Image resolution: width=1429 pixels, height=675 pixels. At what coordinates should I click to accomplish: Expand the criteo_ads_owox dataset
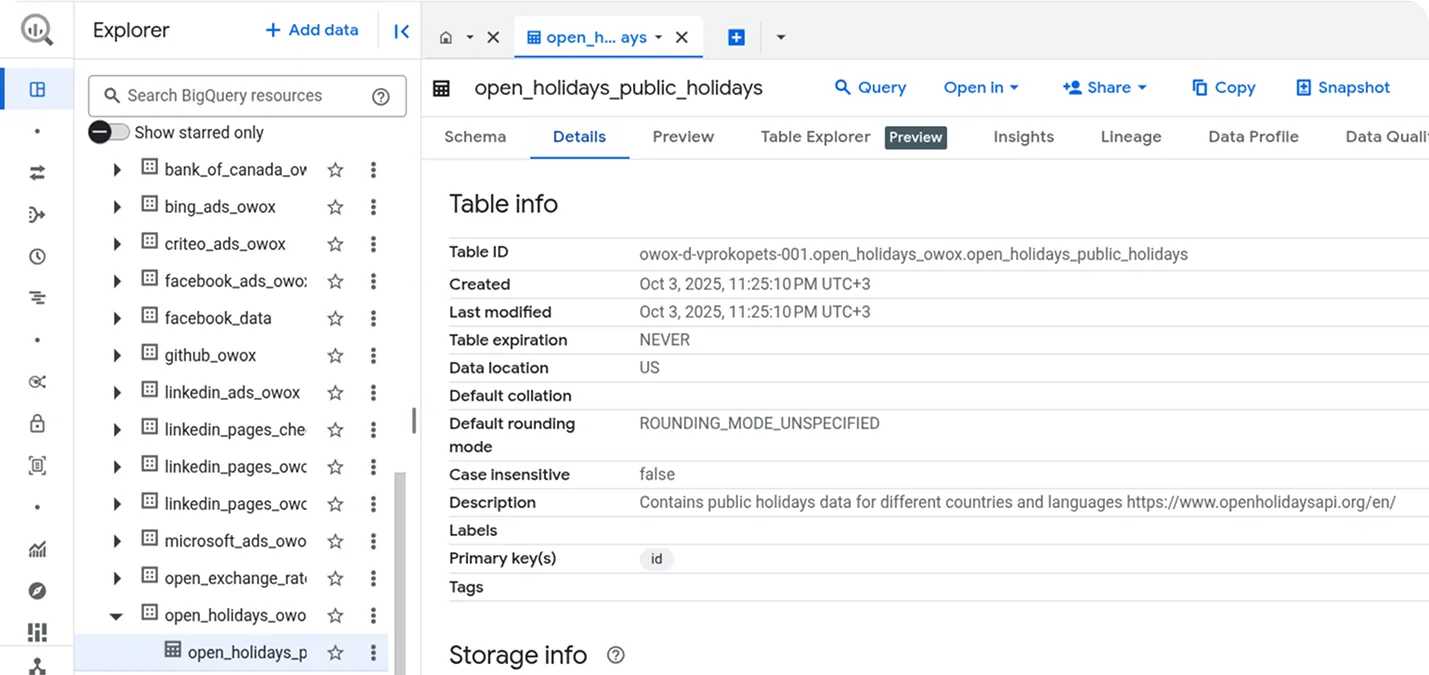117,244
